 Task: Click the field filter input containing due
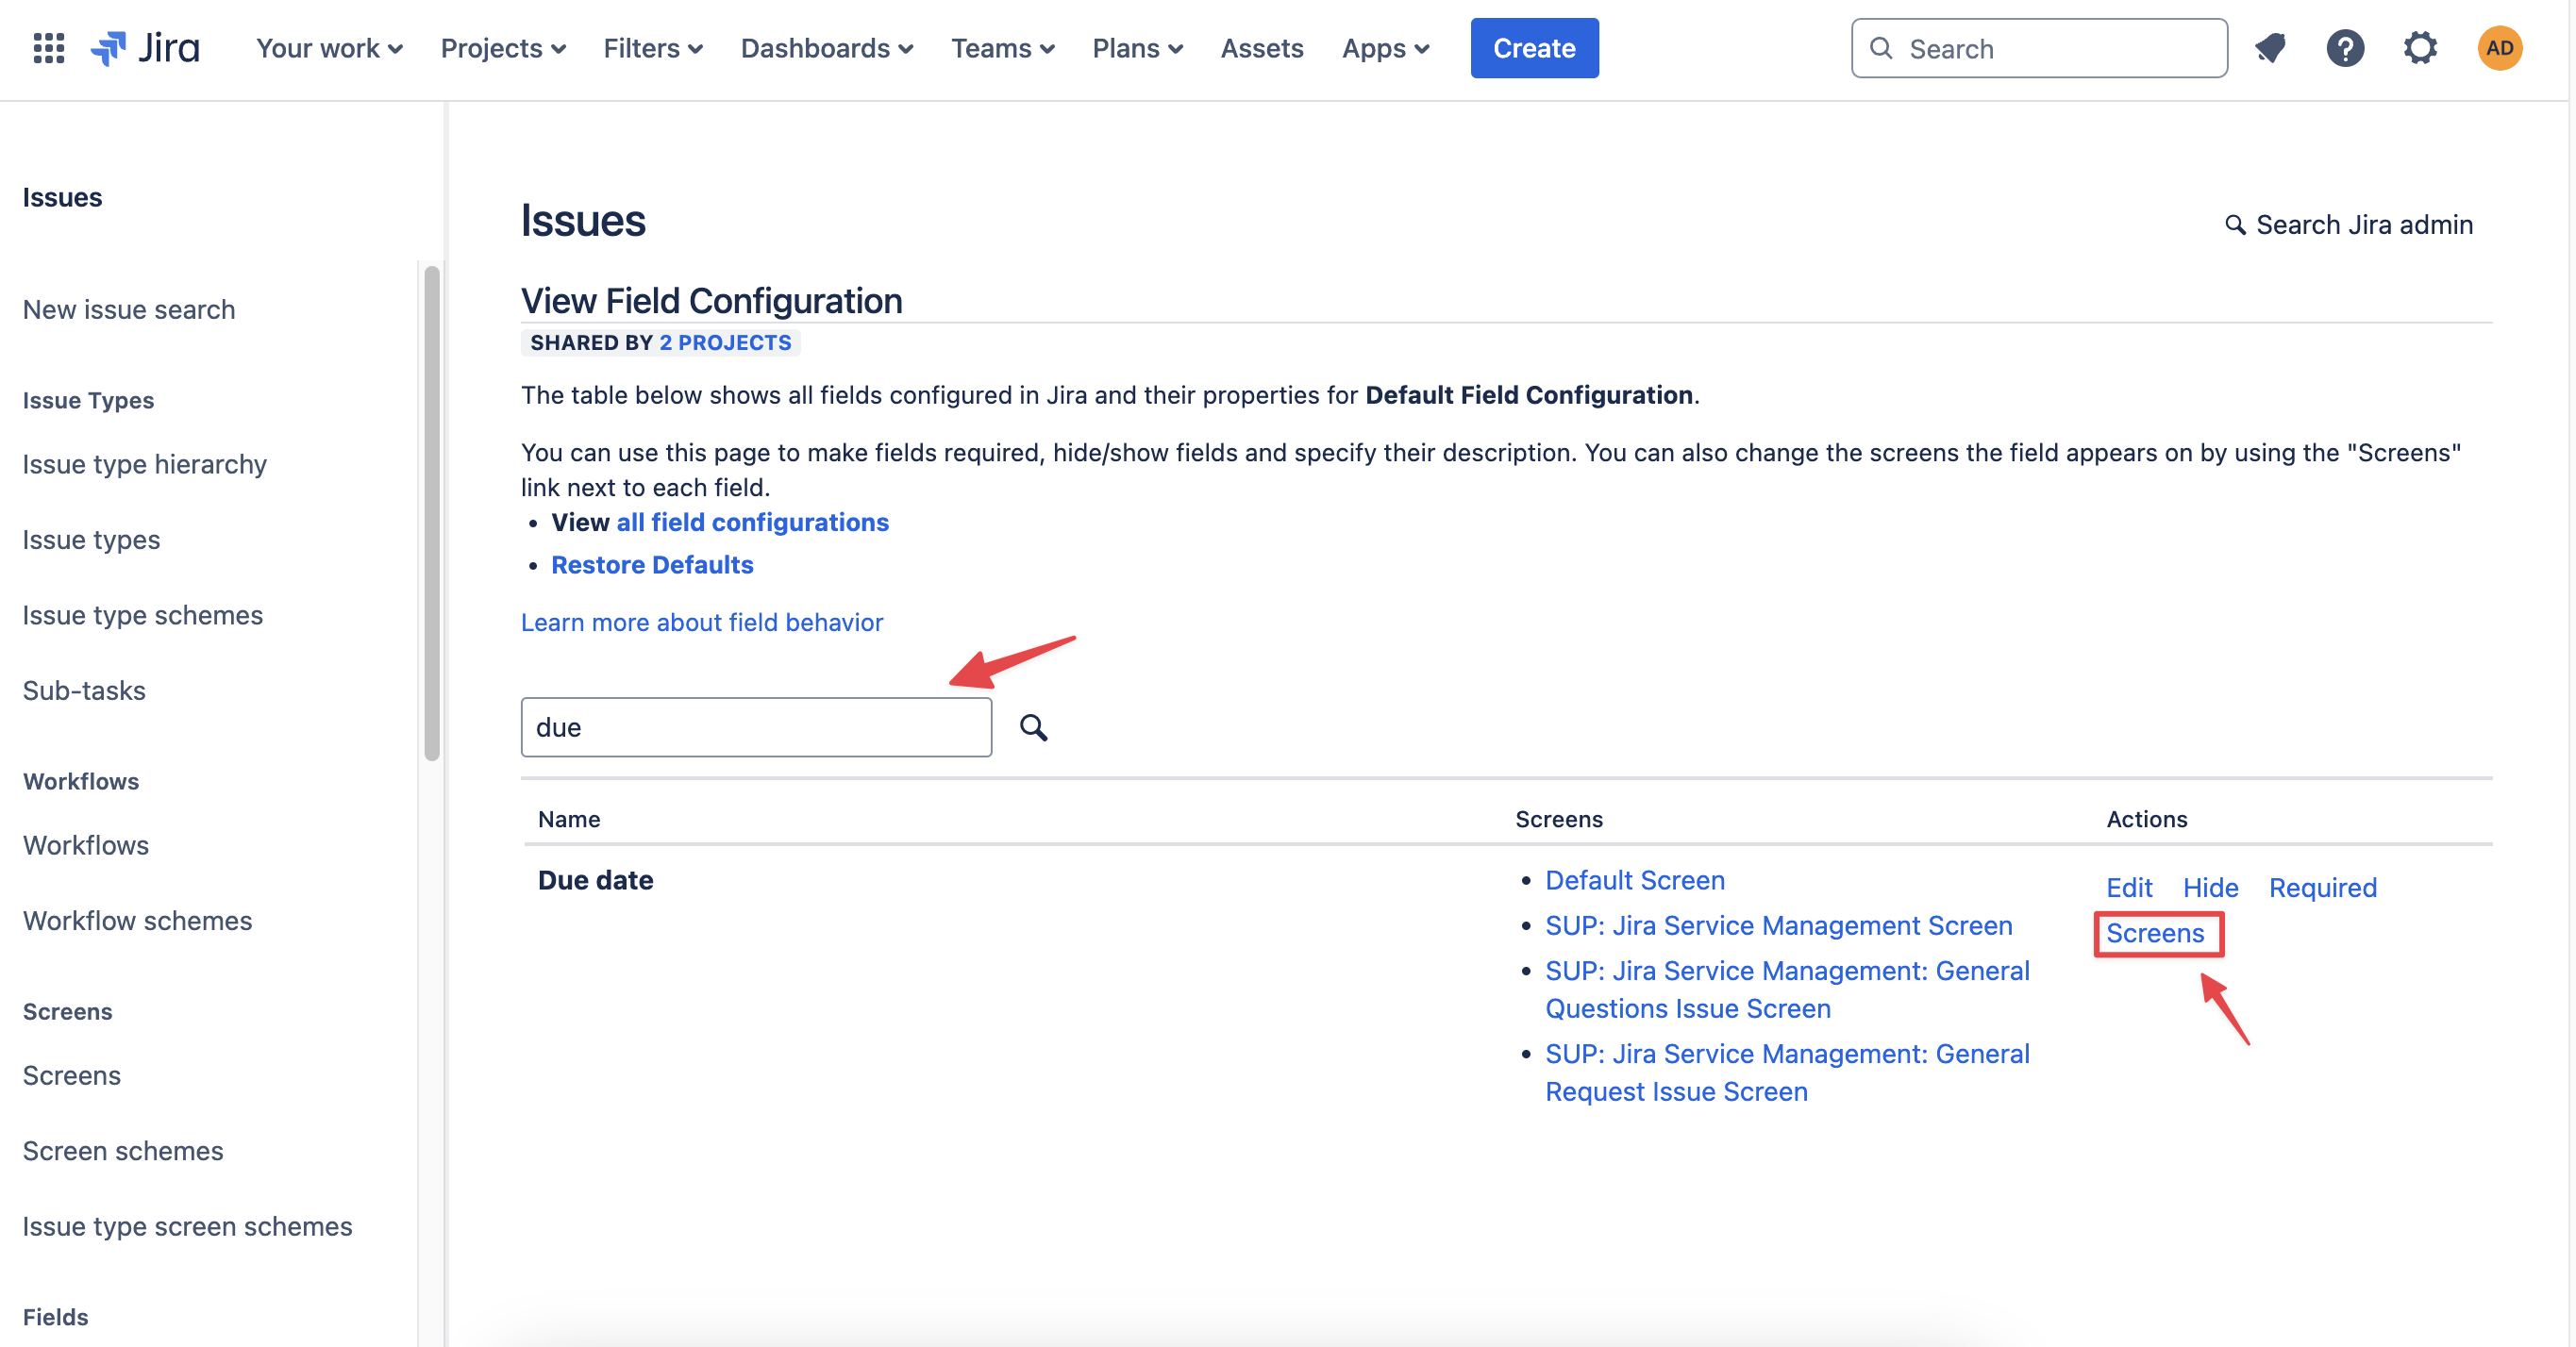[756, 727]
